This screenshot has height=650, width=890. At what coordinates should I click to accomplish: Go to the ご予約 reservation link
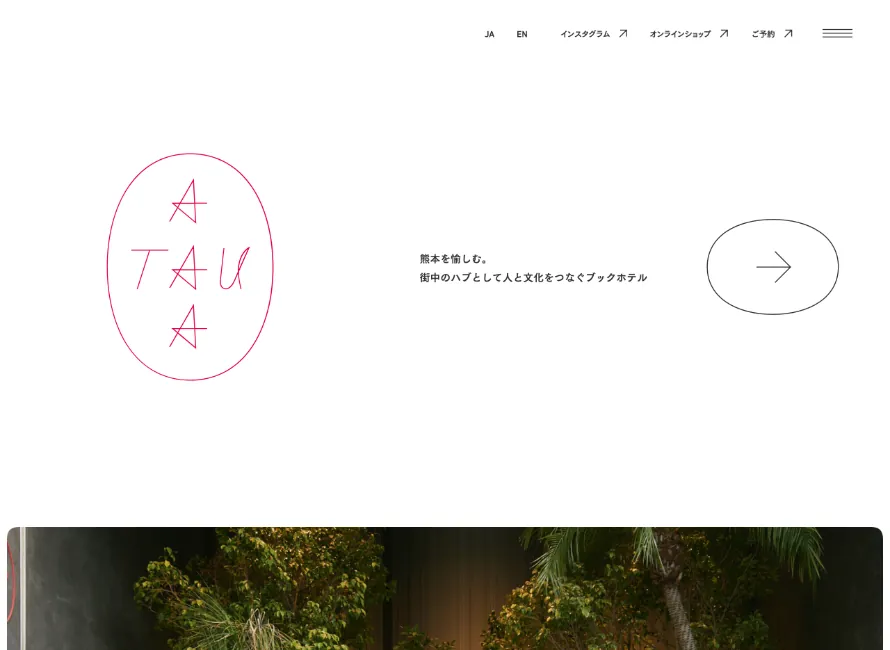763,34
